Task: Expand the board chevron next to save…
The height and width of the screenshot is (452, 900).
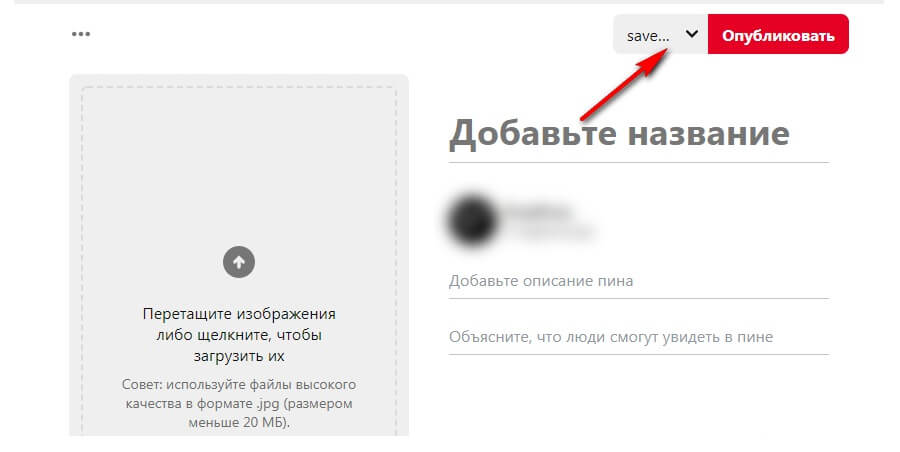Action: click(x=692, y=34)
